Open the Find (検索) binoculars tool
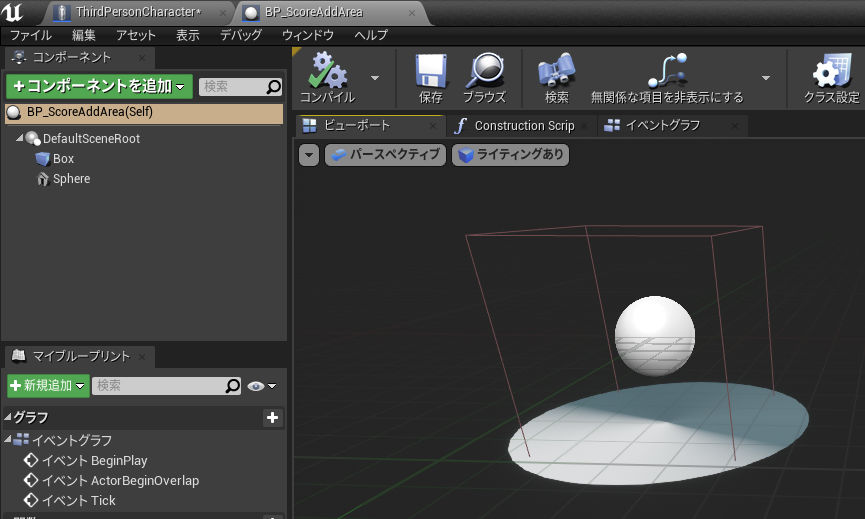Screen dimensions: 865x519 click(557, 78)
